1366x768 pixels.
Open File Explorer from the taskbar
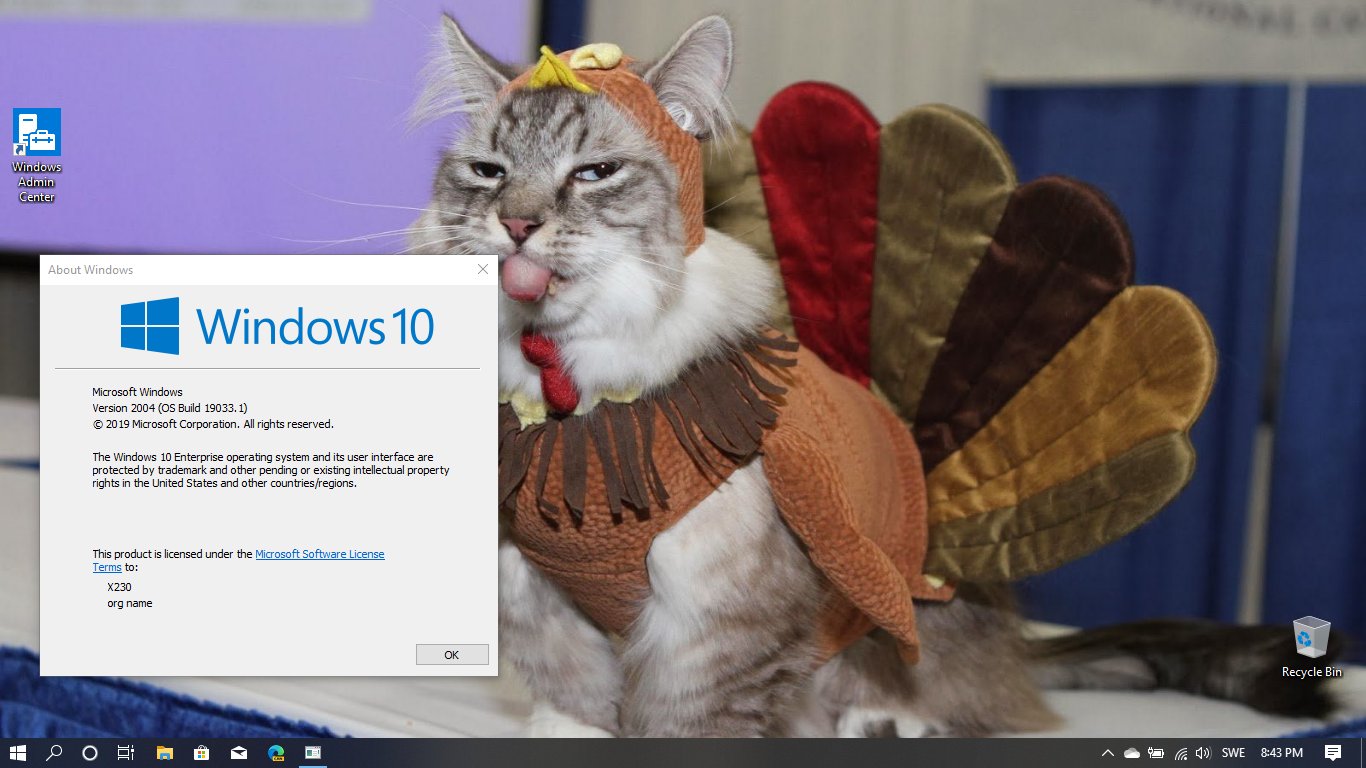pyautogui.click(x=165, y=753)
